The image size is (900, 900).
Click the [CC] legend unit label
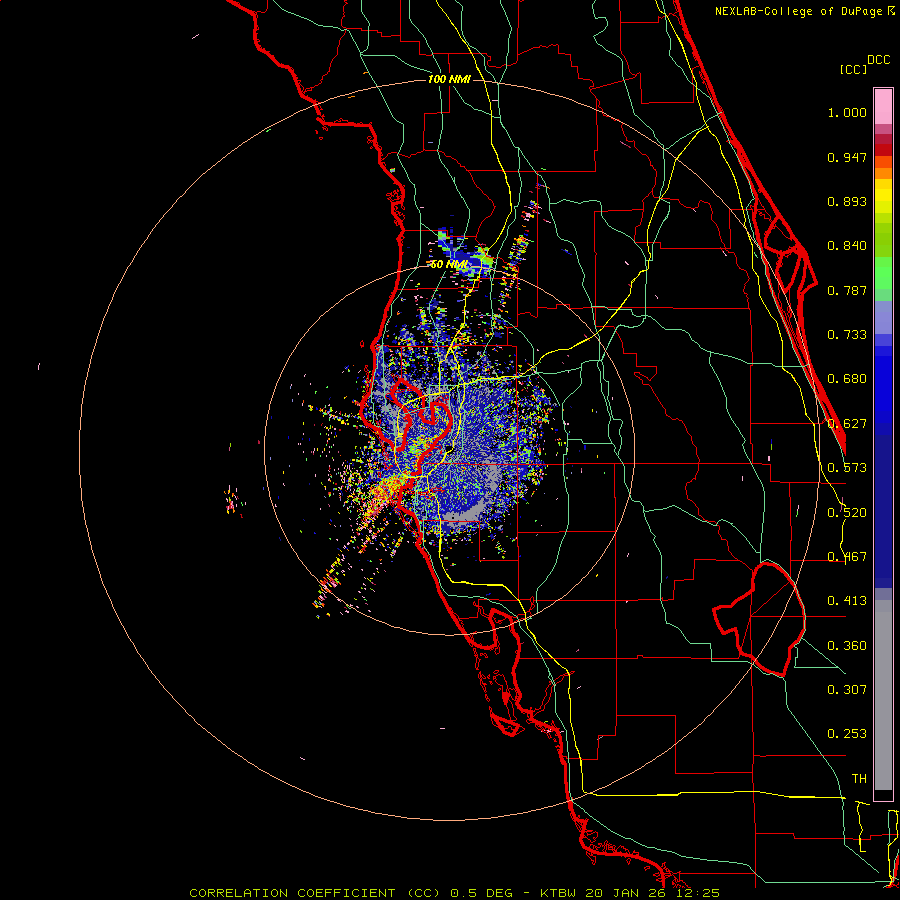coord(853,69)
